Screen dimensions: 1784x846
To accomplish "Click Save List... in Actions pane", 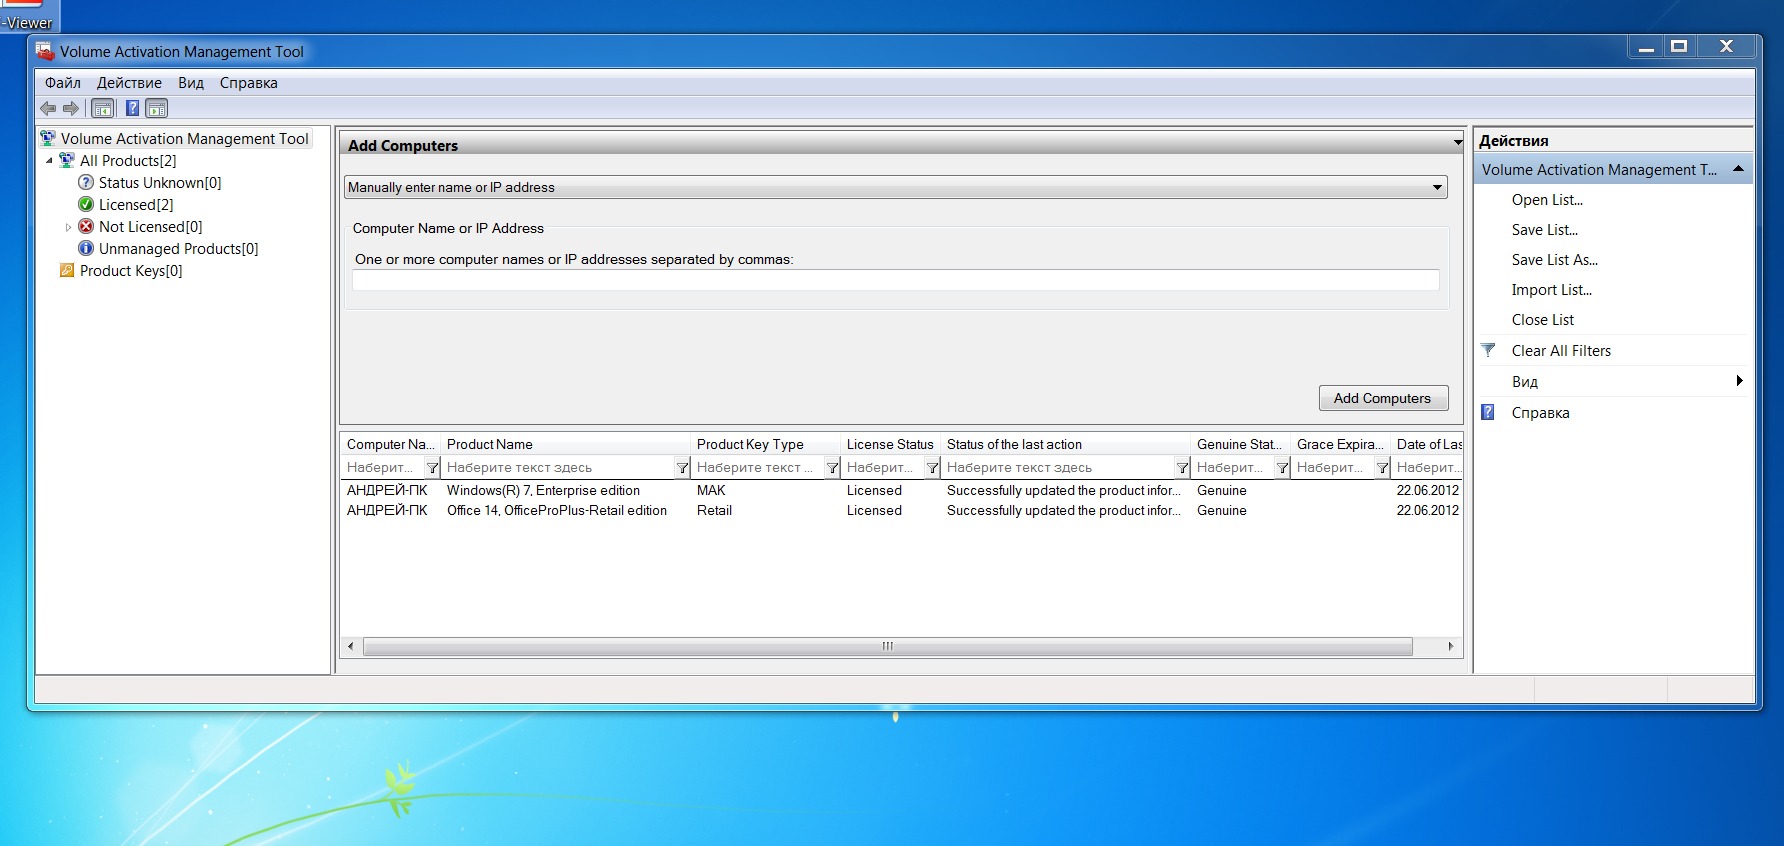I will [x=1544, y=230].
